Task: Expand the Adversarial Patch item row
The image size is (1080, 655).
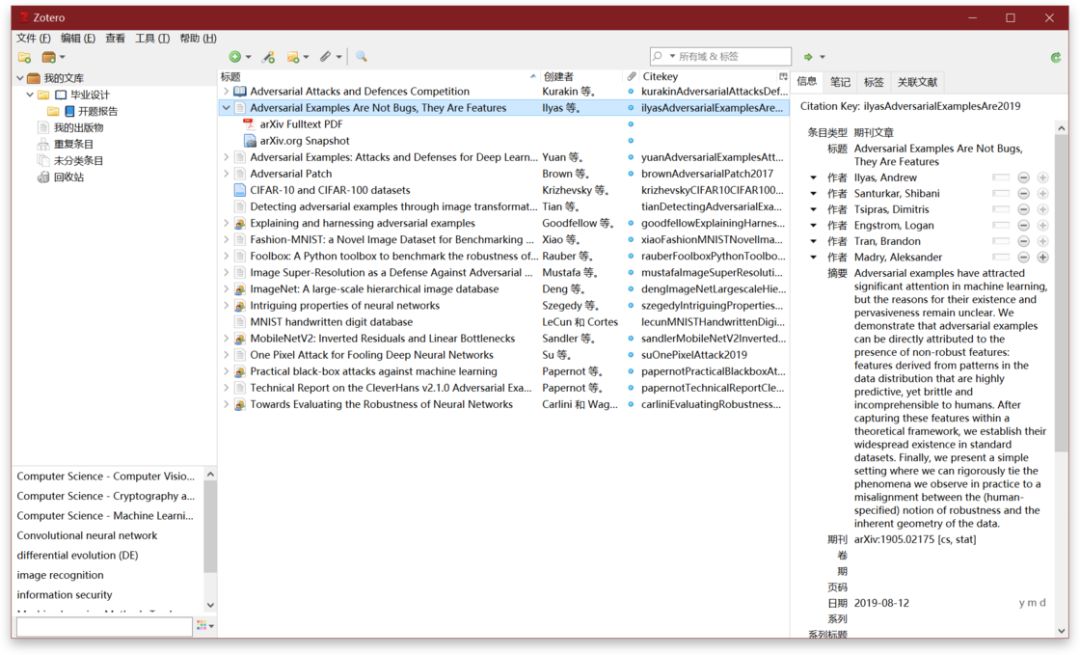Action: pyautogui.click(x=226, y=174)
